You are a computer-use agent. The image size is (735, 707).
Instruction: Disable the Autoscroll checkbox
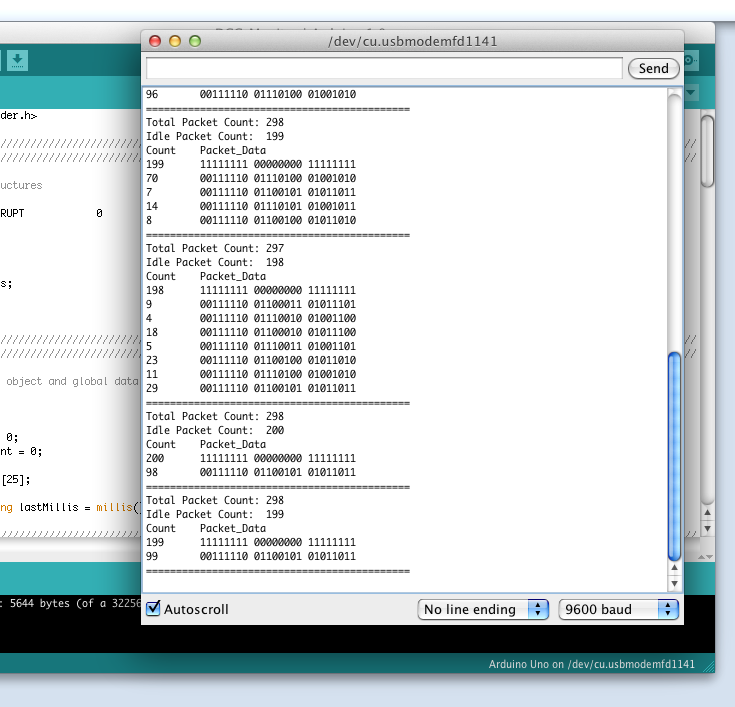click(x=153, y=609)
